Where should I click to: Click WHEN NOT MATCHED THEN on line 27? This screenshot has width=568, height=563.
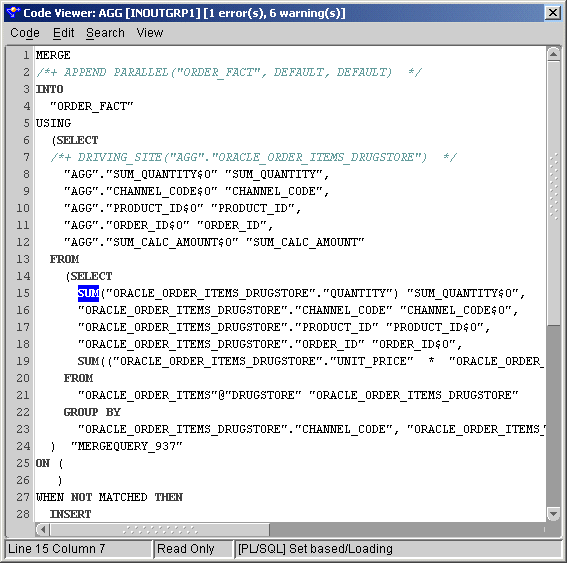tap(109, 497)
